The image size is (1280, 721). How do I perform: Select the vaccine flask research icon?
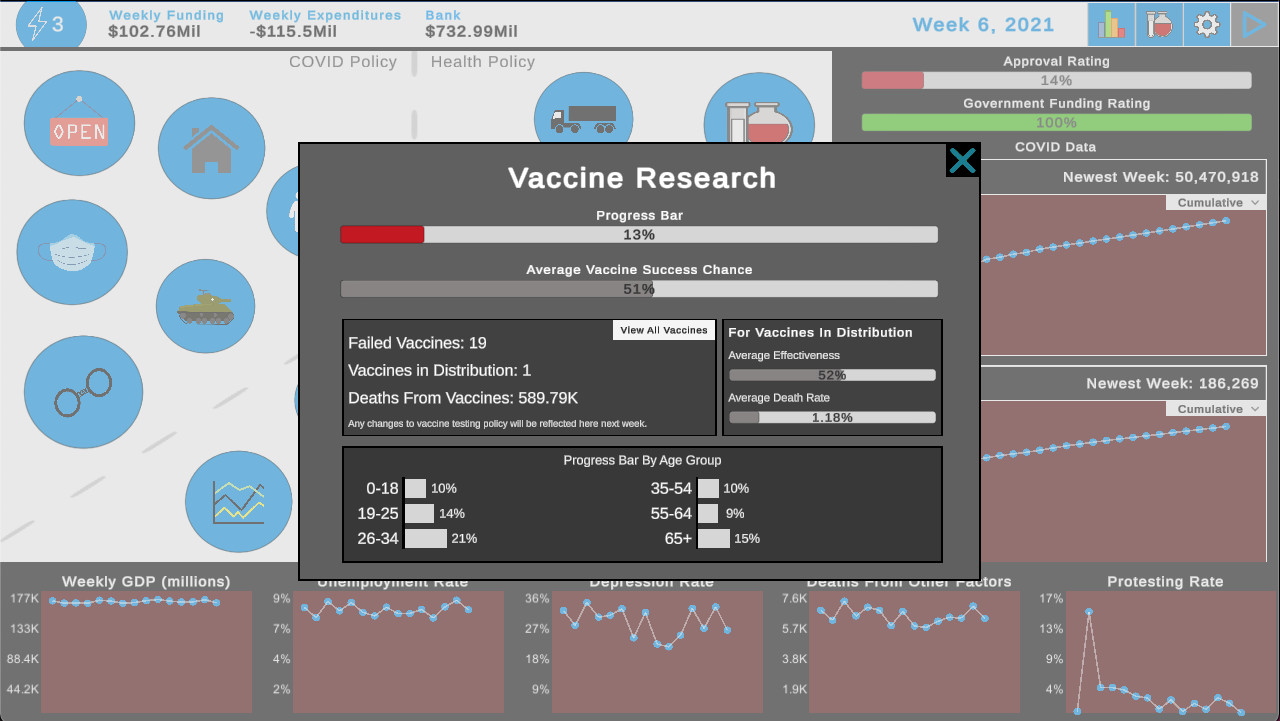point(759,113)
